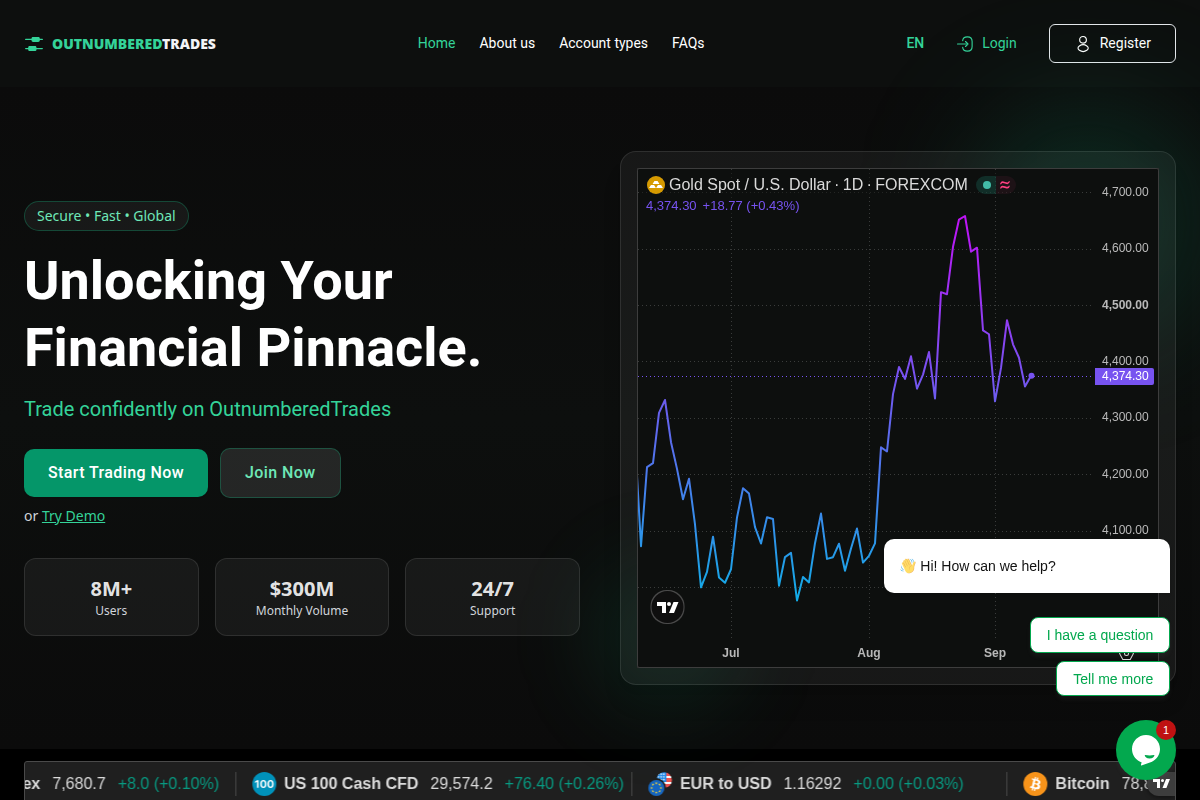Image resolution: width=1200 pixels, height=800 pixels.
Task: Click the chat notification badge
Action: 1166,730
